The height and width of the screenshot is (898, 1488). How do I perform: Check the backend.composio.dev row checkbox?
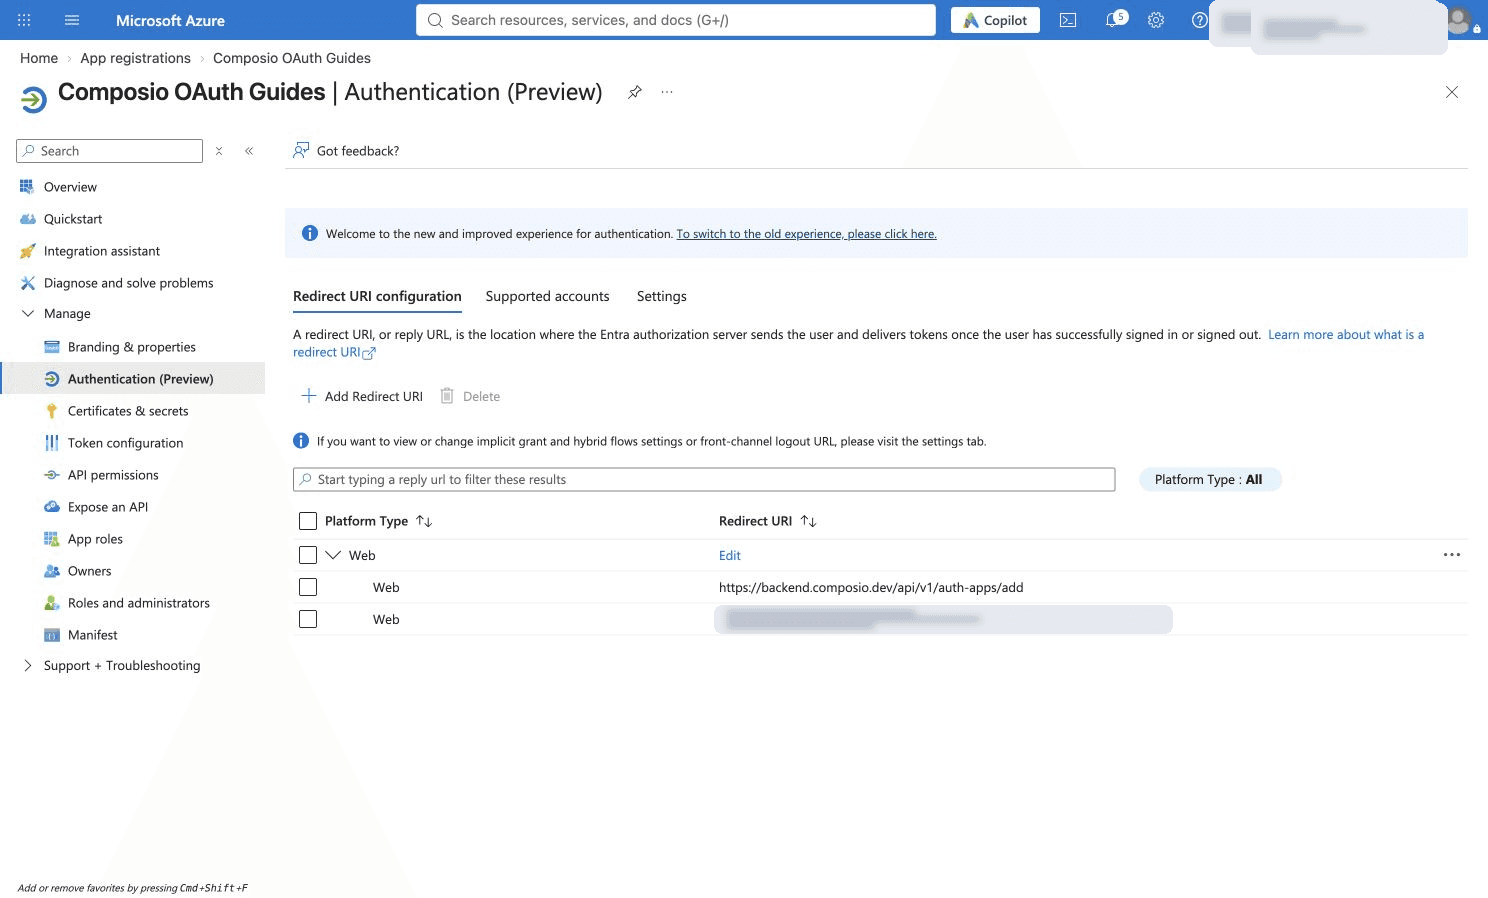click(x=308, y=587)
